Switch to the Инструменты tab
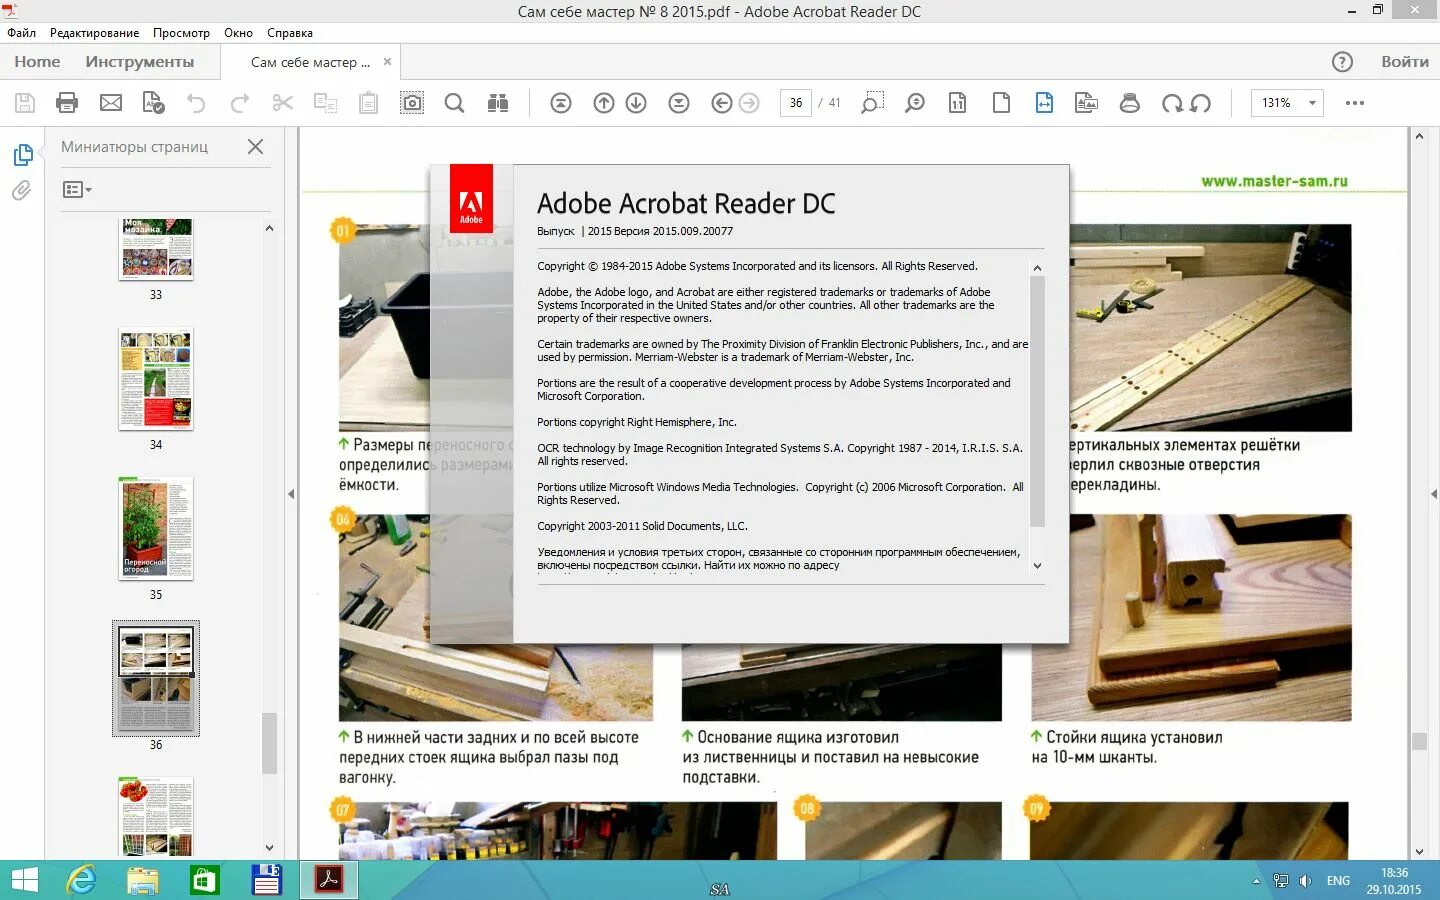1440x900 pixels. pos(140,62)
